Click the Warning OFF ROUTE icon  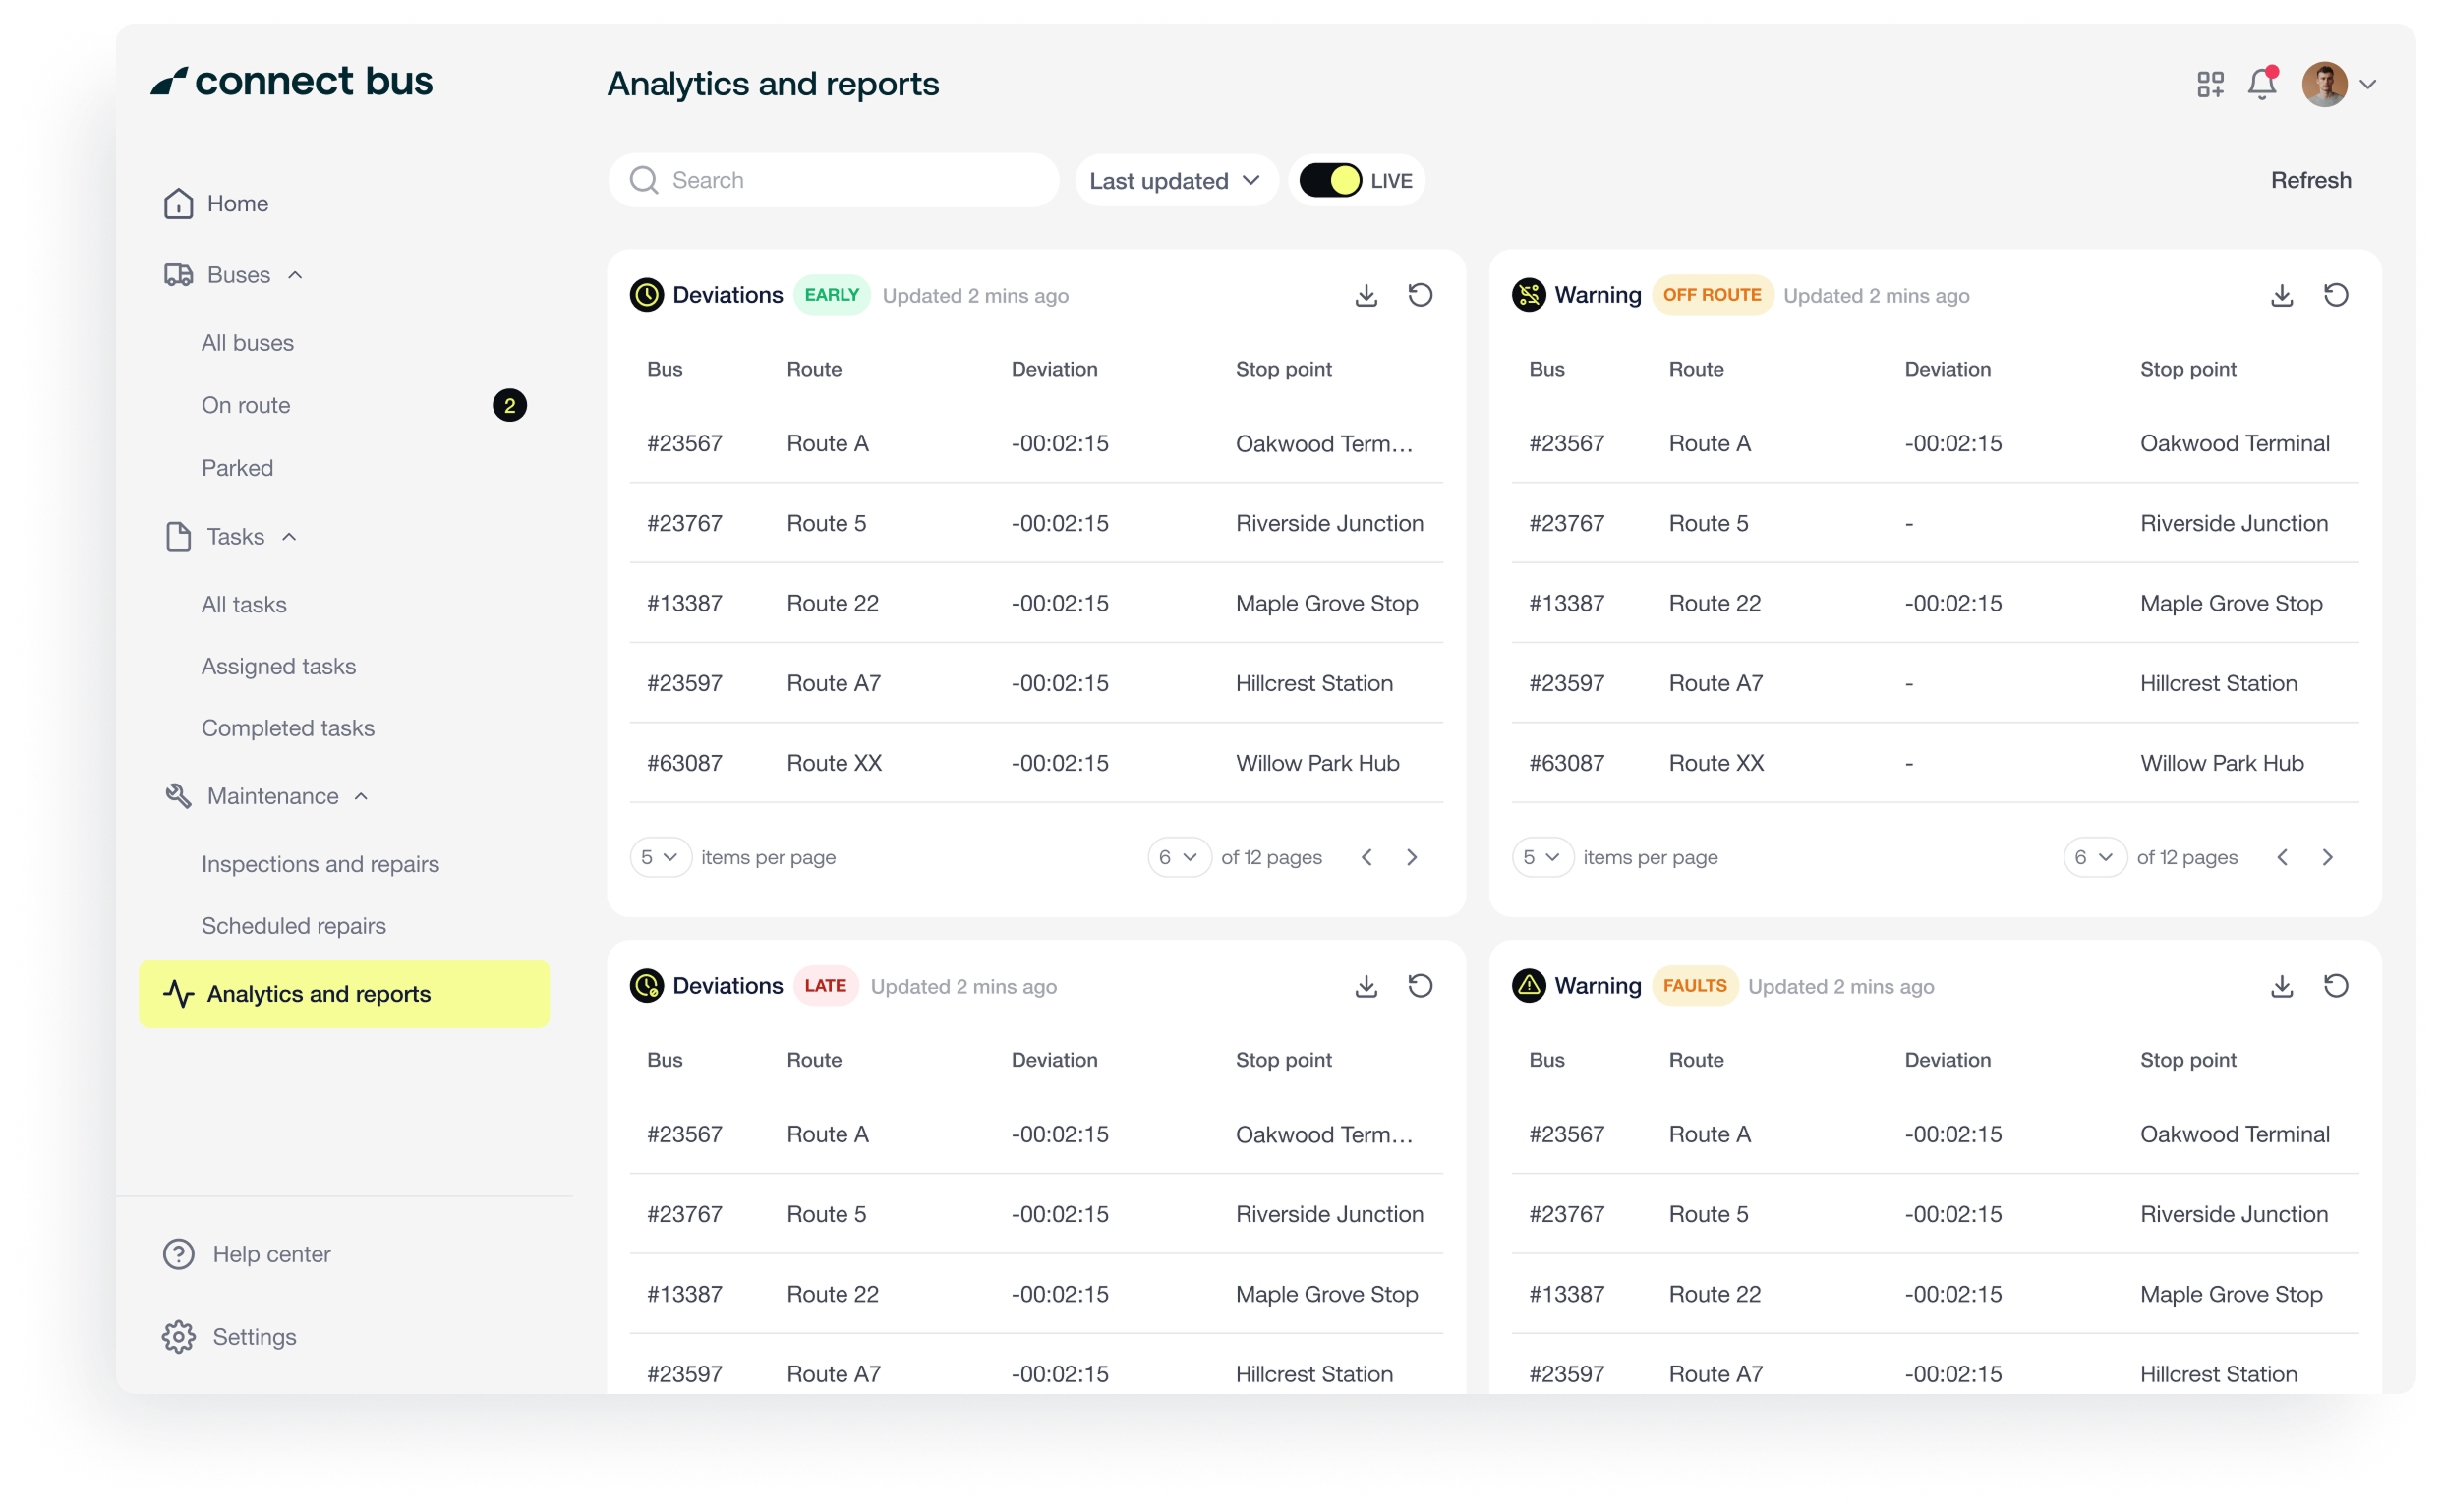point(1527,295)
